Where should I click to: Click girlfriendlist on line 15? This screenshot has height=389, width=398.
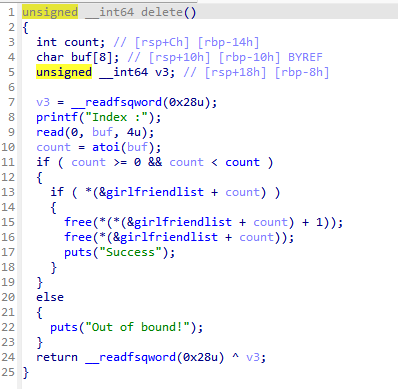click(183, 222)
